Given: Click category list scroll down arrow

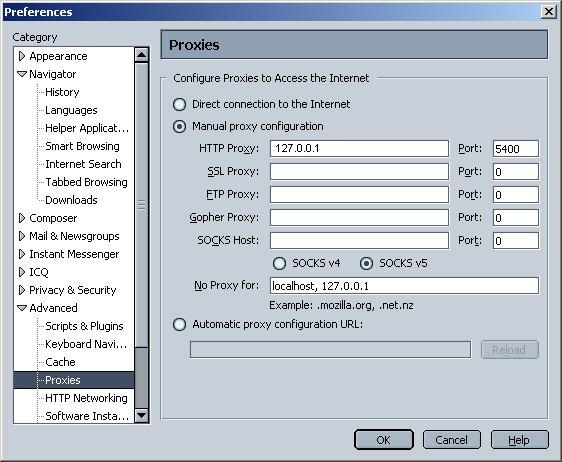Looking at the screenshot, I should pyautogui.click(x=142, y=415).
